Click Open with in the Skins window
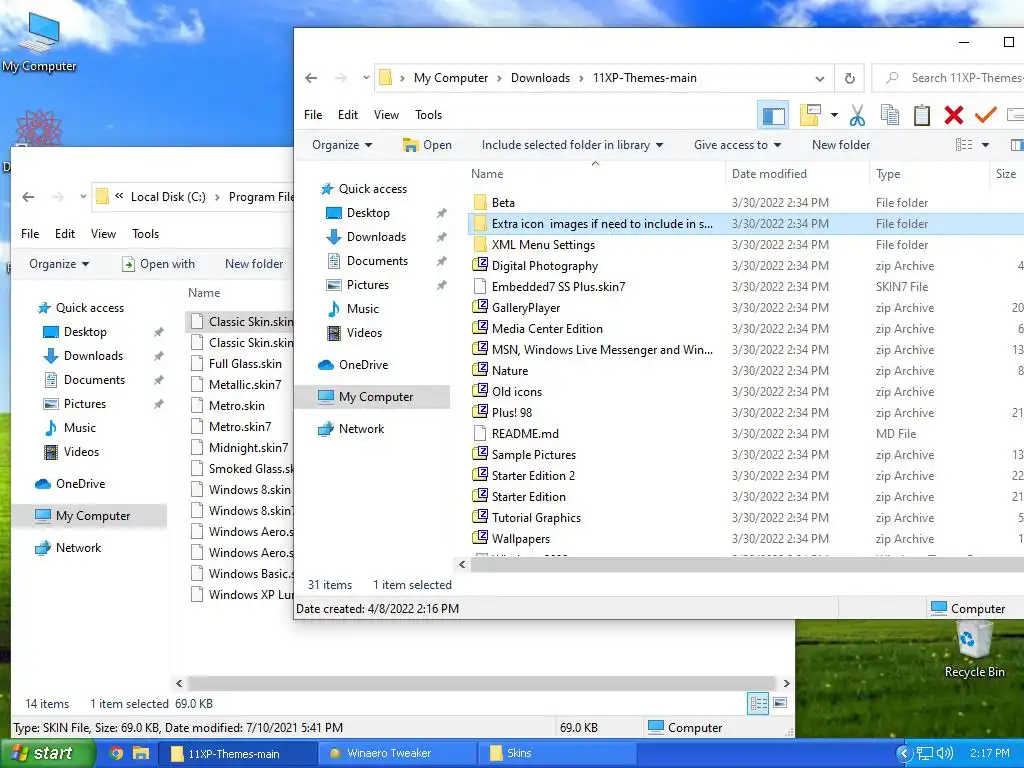Viewport: 1024px width, 768px height. point(158,264)
